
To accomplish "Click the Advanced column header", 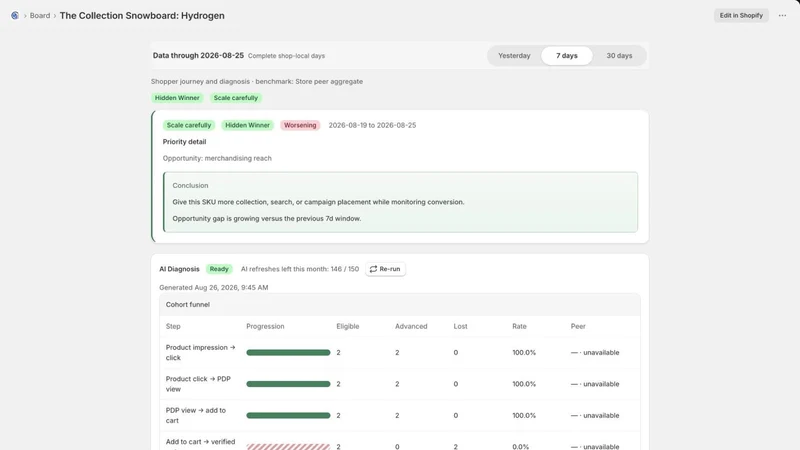I will (411, 327).
